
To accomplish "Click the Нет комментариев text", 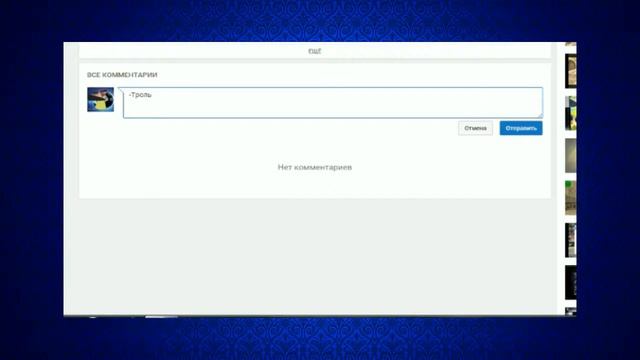I will [x=315, y=167].
